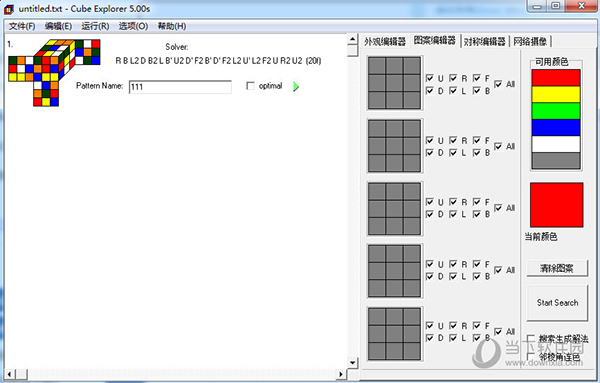Pick the yellow swatch in 可用颜色

[x=556, y=94]
